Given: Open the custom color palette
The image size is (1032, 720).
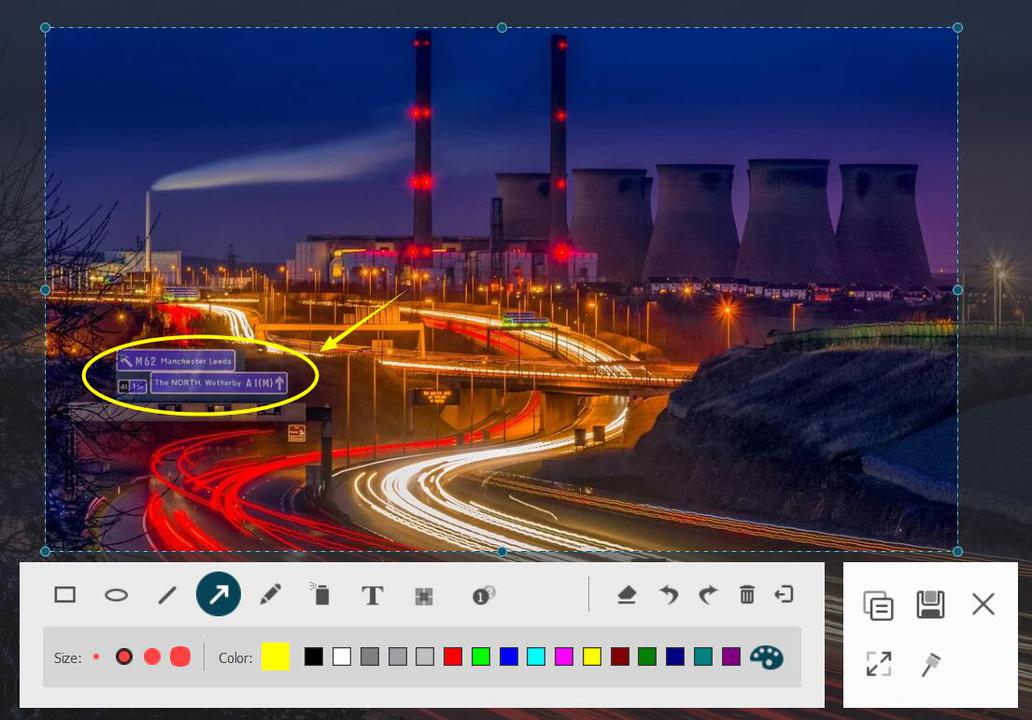Looking at the screenshot, I should click(766, 657).
